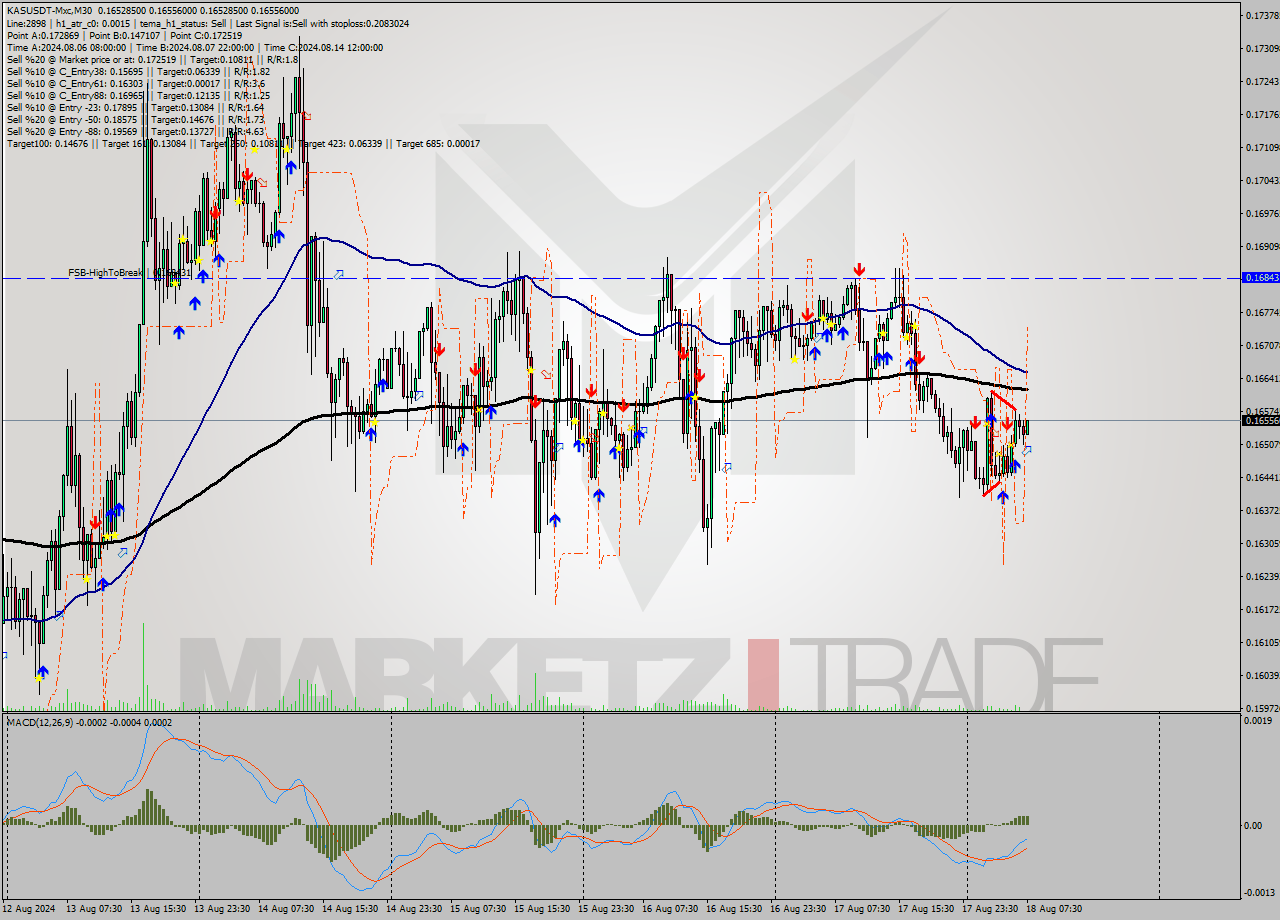Click the 'C_Entry61: 0.16303' line
1280x920 pixels.
(135, 83)
